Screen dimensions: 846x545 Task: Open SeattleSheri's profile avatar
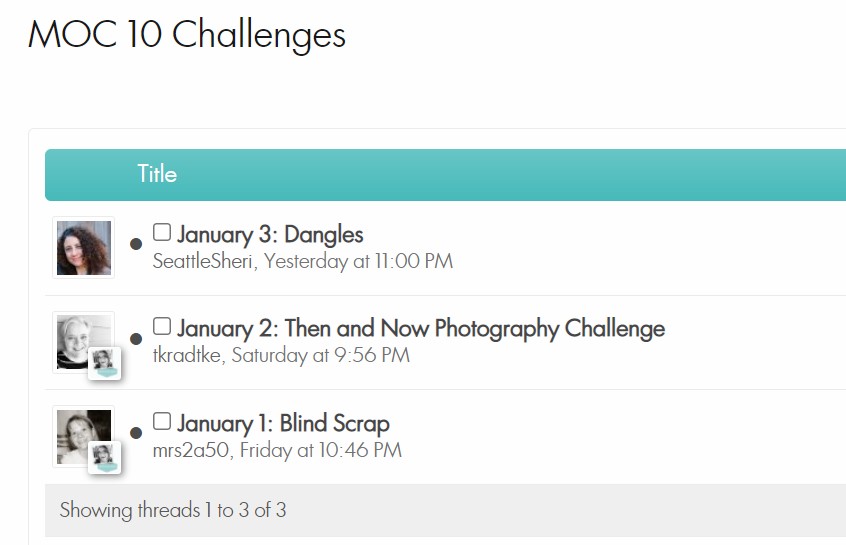(x=84, y=248)
